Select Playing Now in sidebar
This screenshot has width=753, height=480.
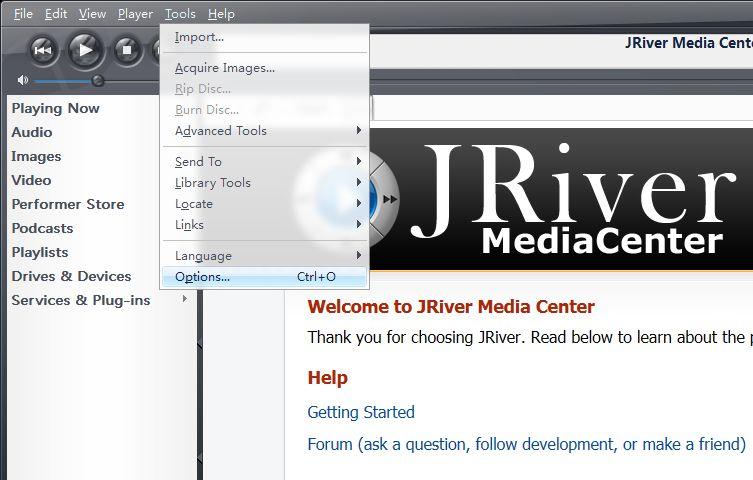tap(55, 108)
